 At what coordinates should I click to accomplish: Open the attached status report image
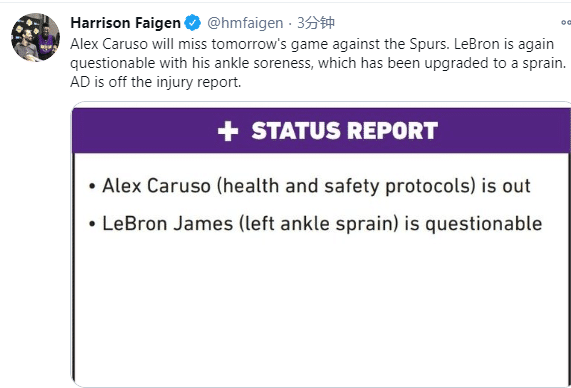pyautogui.click(x=322, y=245)
